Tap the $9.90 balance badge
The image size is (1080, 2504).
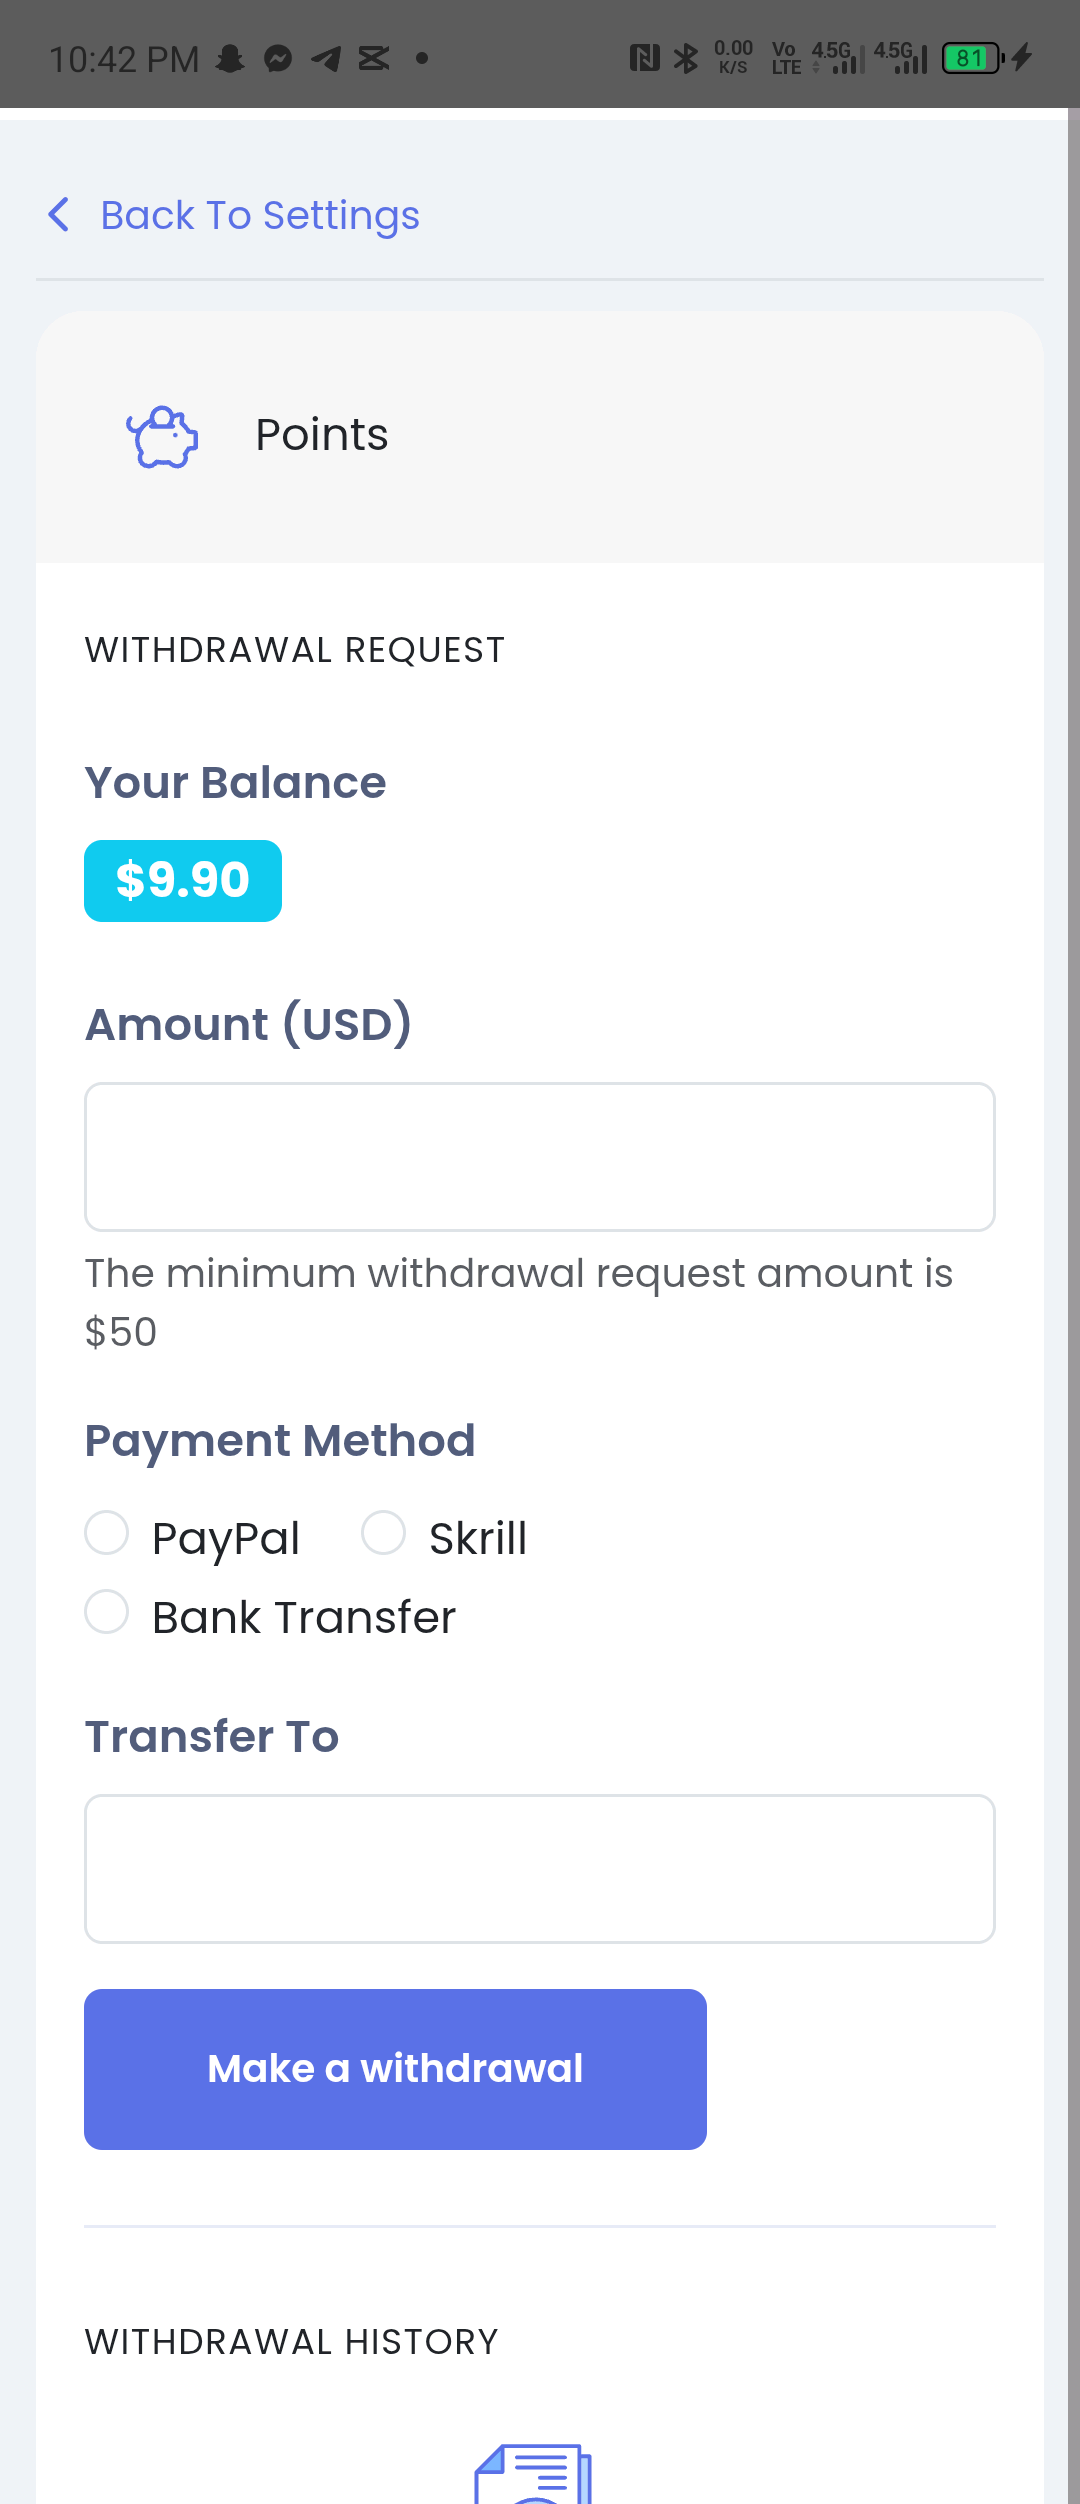183,881
